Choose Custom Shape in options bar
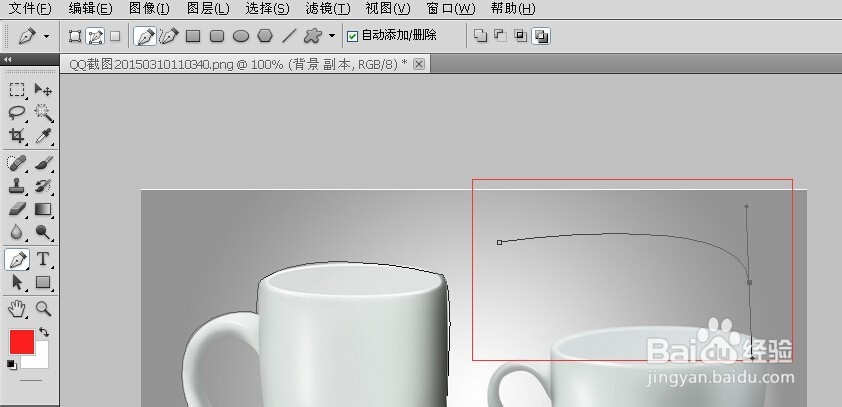 click(313, 36)
